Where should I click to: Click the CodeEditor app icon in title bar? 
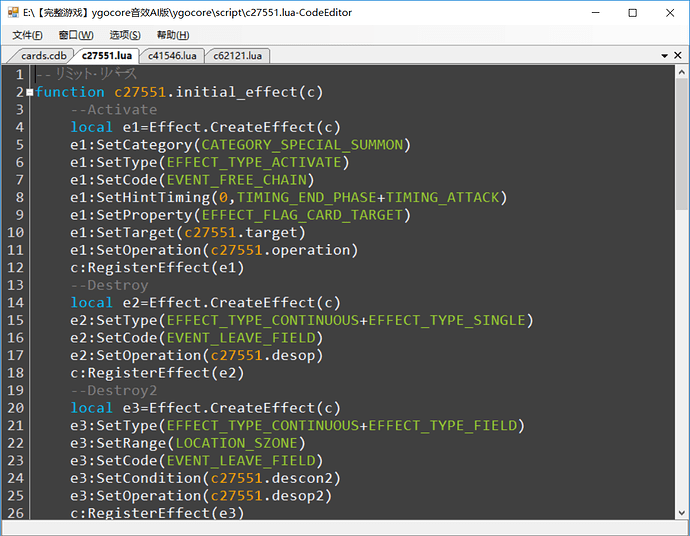(x=13, y=12)
